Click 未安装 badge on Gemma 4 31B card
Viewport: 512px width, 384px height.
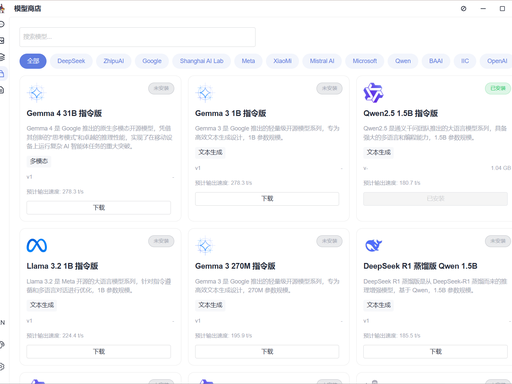click(x=161, y=88)
